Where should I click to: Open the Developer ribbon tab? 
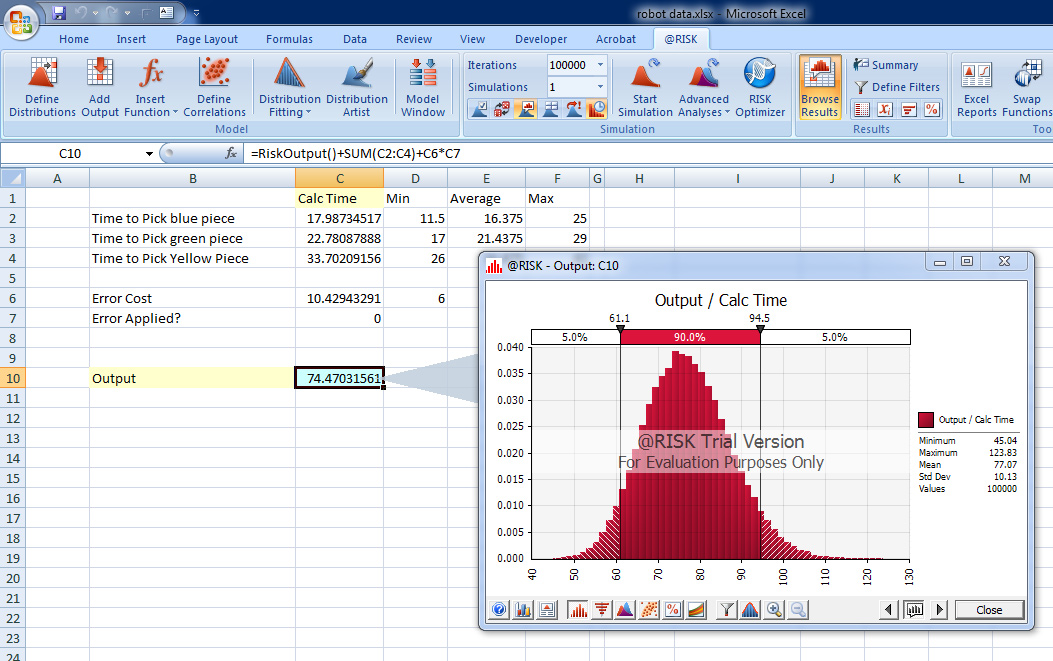[541, 39]
